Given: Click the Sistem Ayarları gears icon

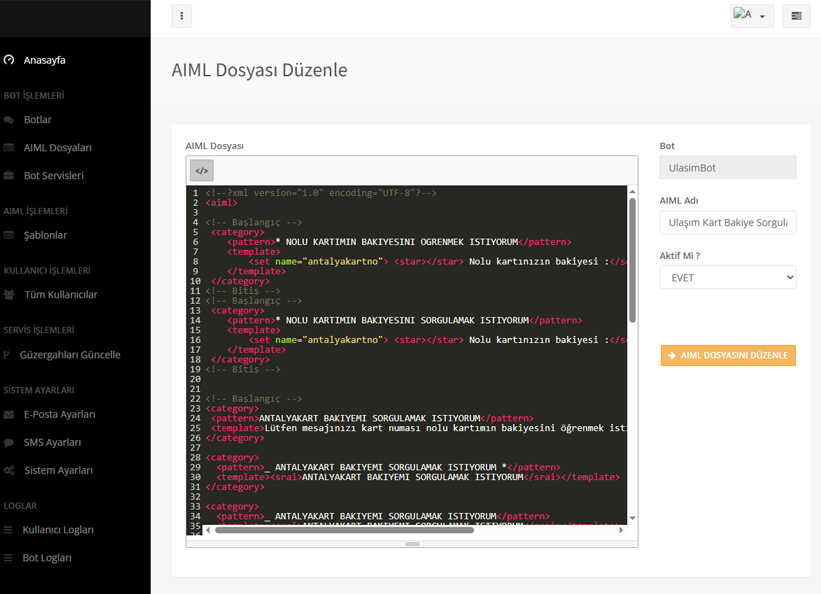Looking at the screenshot, I should (x=9, y=471).
